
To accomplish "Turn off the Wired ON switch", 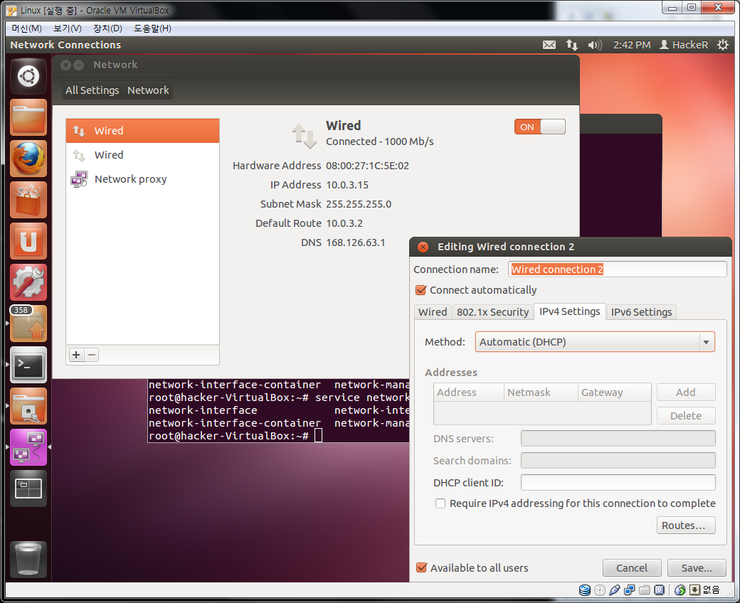I will (540, 126).
